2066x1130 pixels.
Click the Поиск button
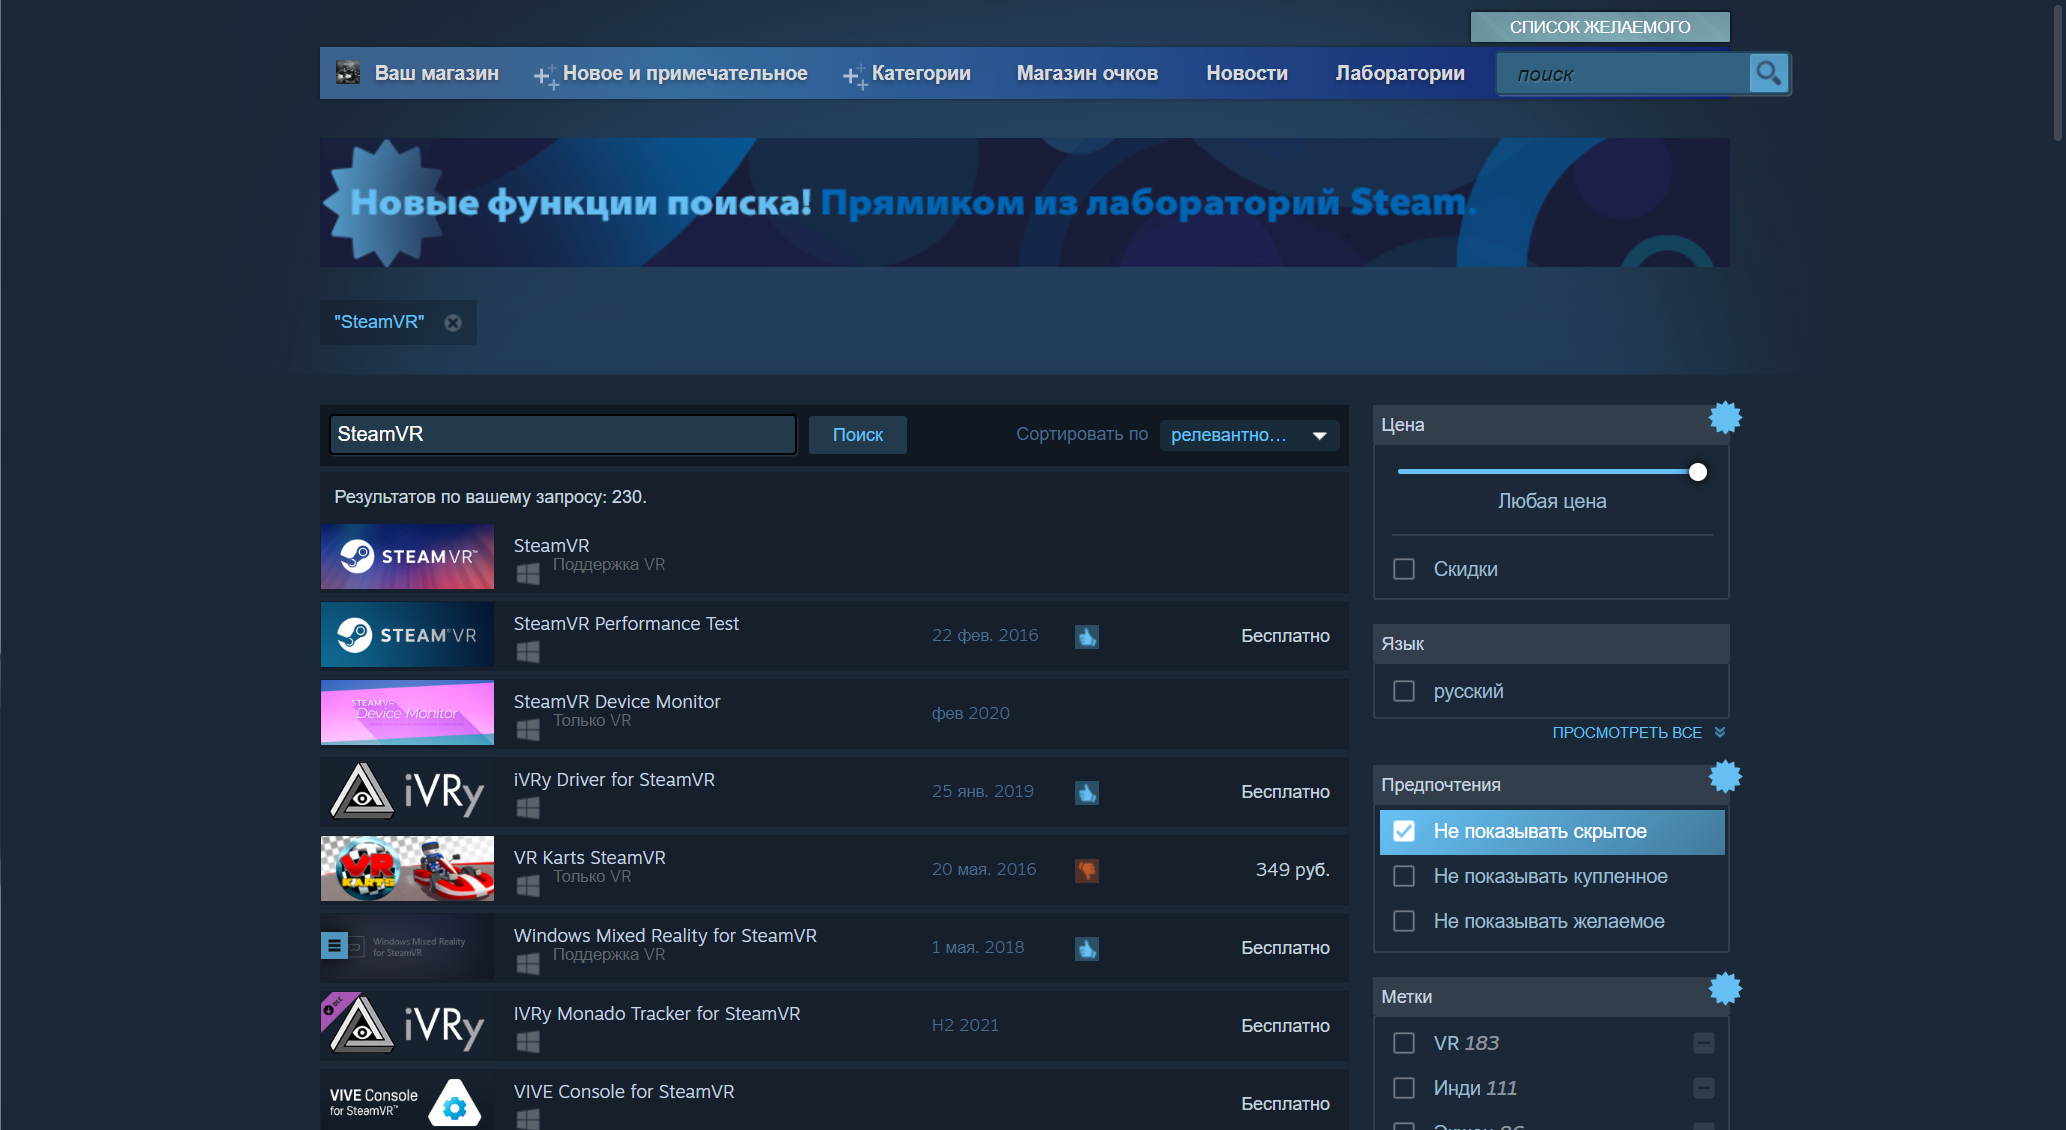858,435
